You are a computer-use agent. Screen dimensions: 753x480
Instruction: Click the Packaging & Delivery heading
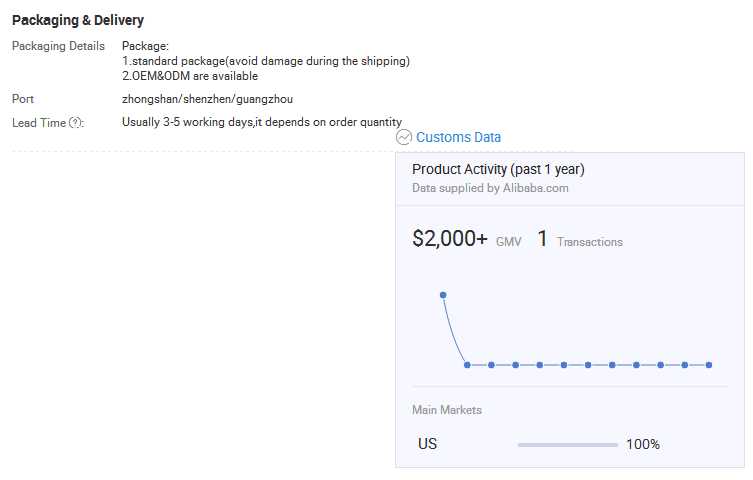(x=78, y=20)
